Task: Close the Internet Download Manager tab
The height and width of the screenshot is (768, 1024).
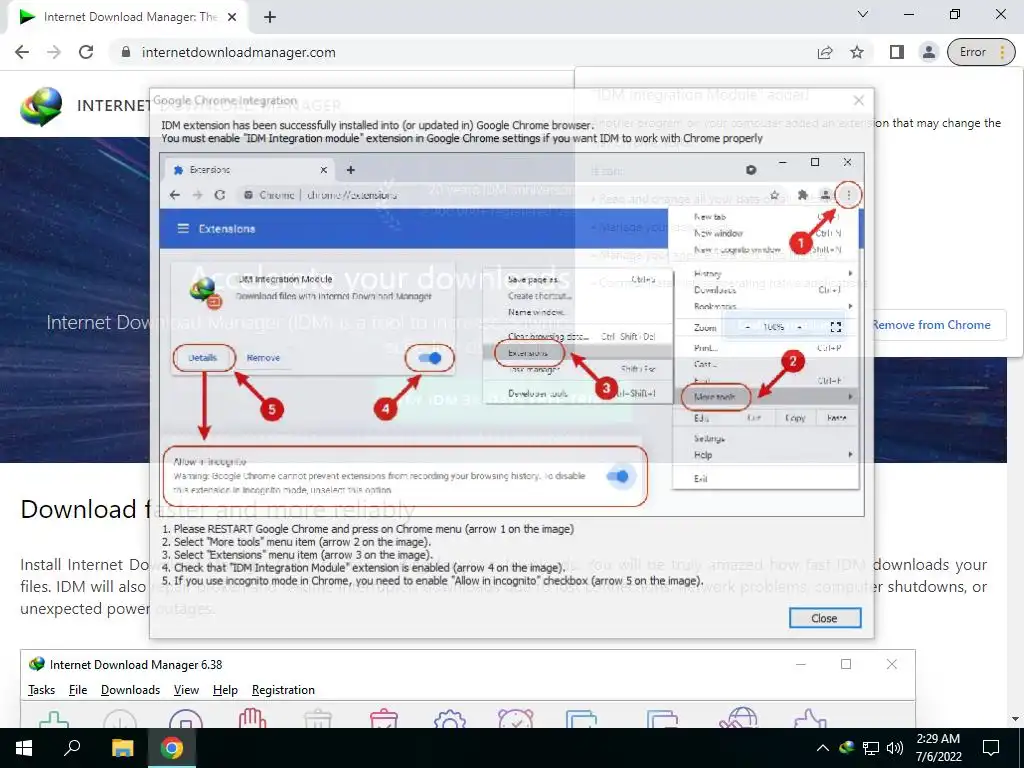Action: tap(232, 17)
